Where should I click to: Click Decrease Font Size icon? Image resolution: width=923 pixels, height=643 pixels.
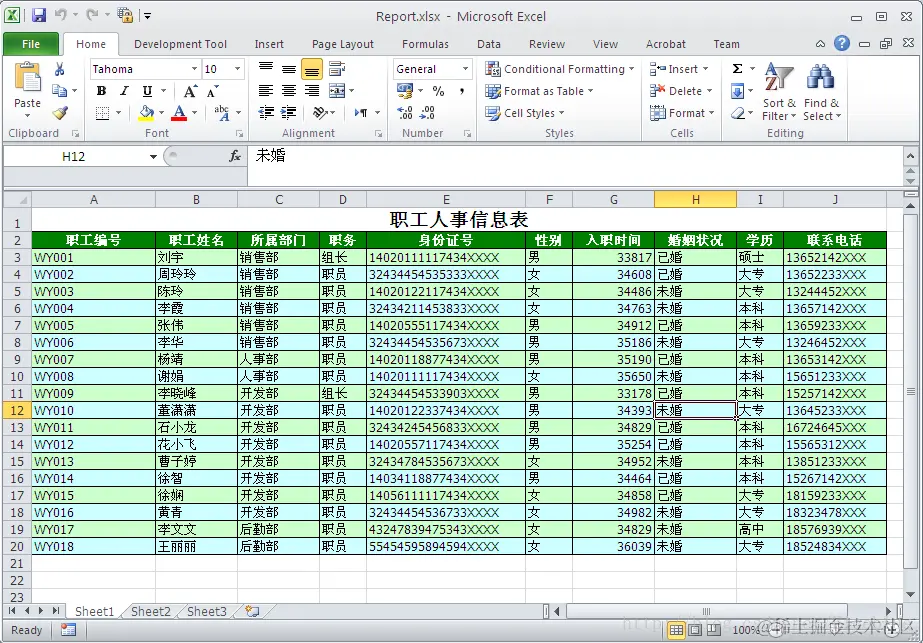coord(213,91)
